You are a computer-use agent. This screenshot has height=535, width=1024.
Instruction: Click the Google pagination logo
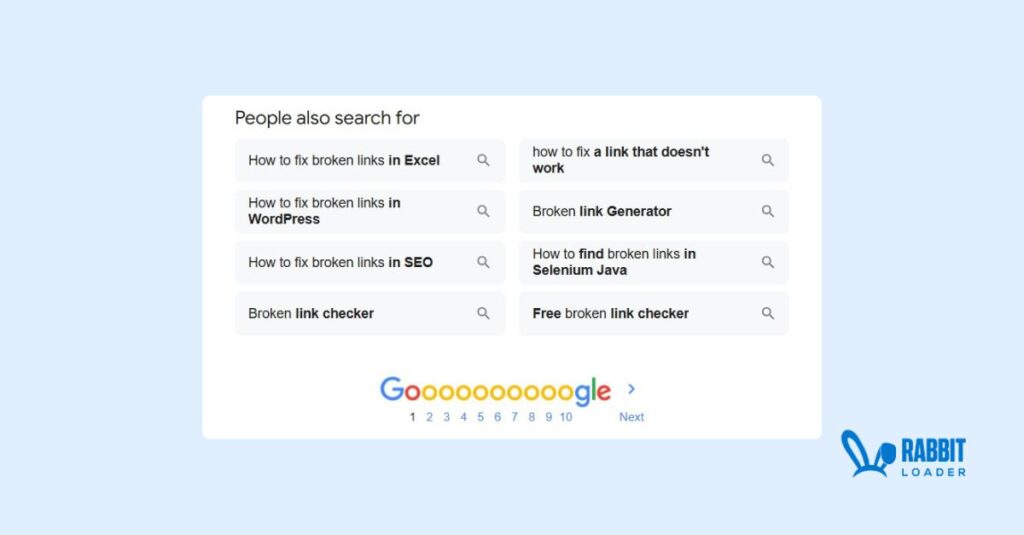[x=496, y=391]
